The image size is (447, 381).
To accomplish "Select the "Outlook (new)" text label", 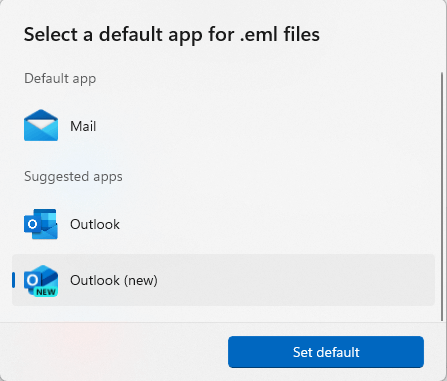I will [114, 280].
